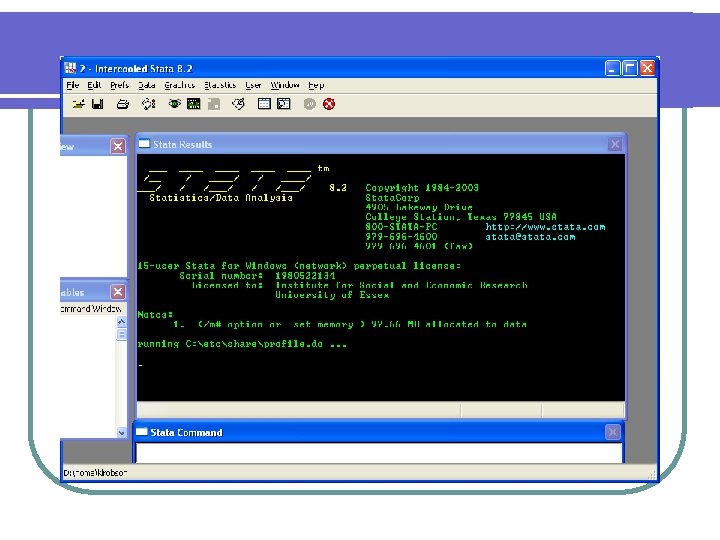This screenshot has height=540, width=720.
Task: Open the Window menu
Action: [x=285, y=85]
